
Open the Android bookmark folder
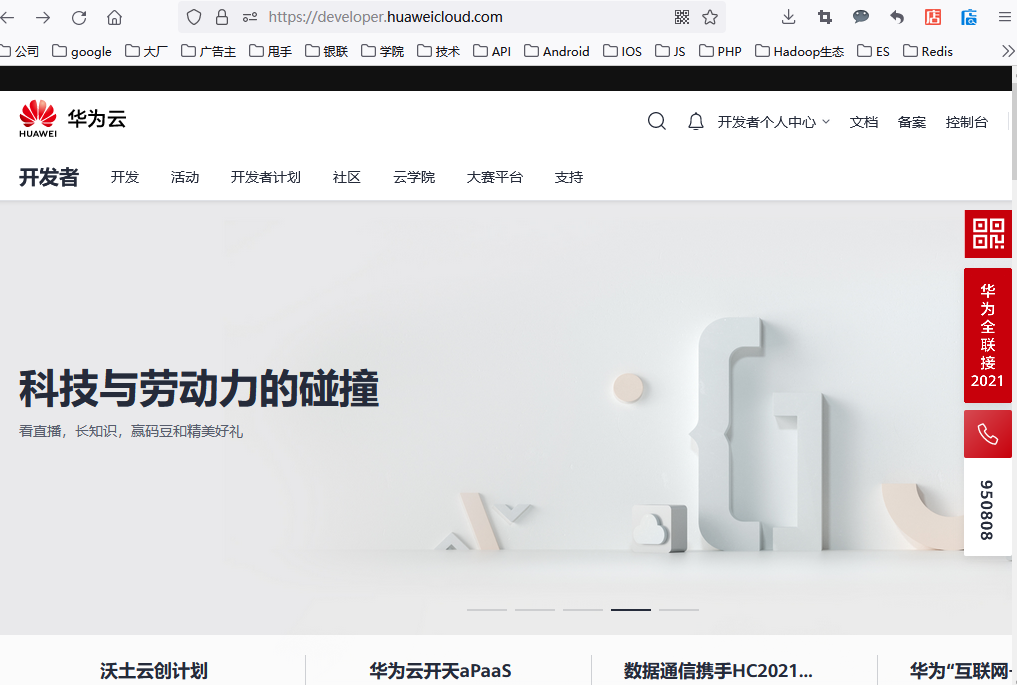(556, 51)
